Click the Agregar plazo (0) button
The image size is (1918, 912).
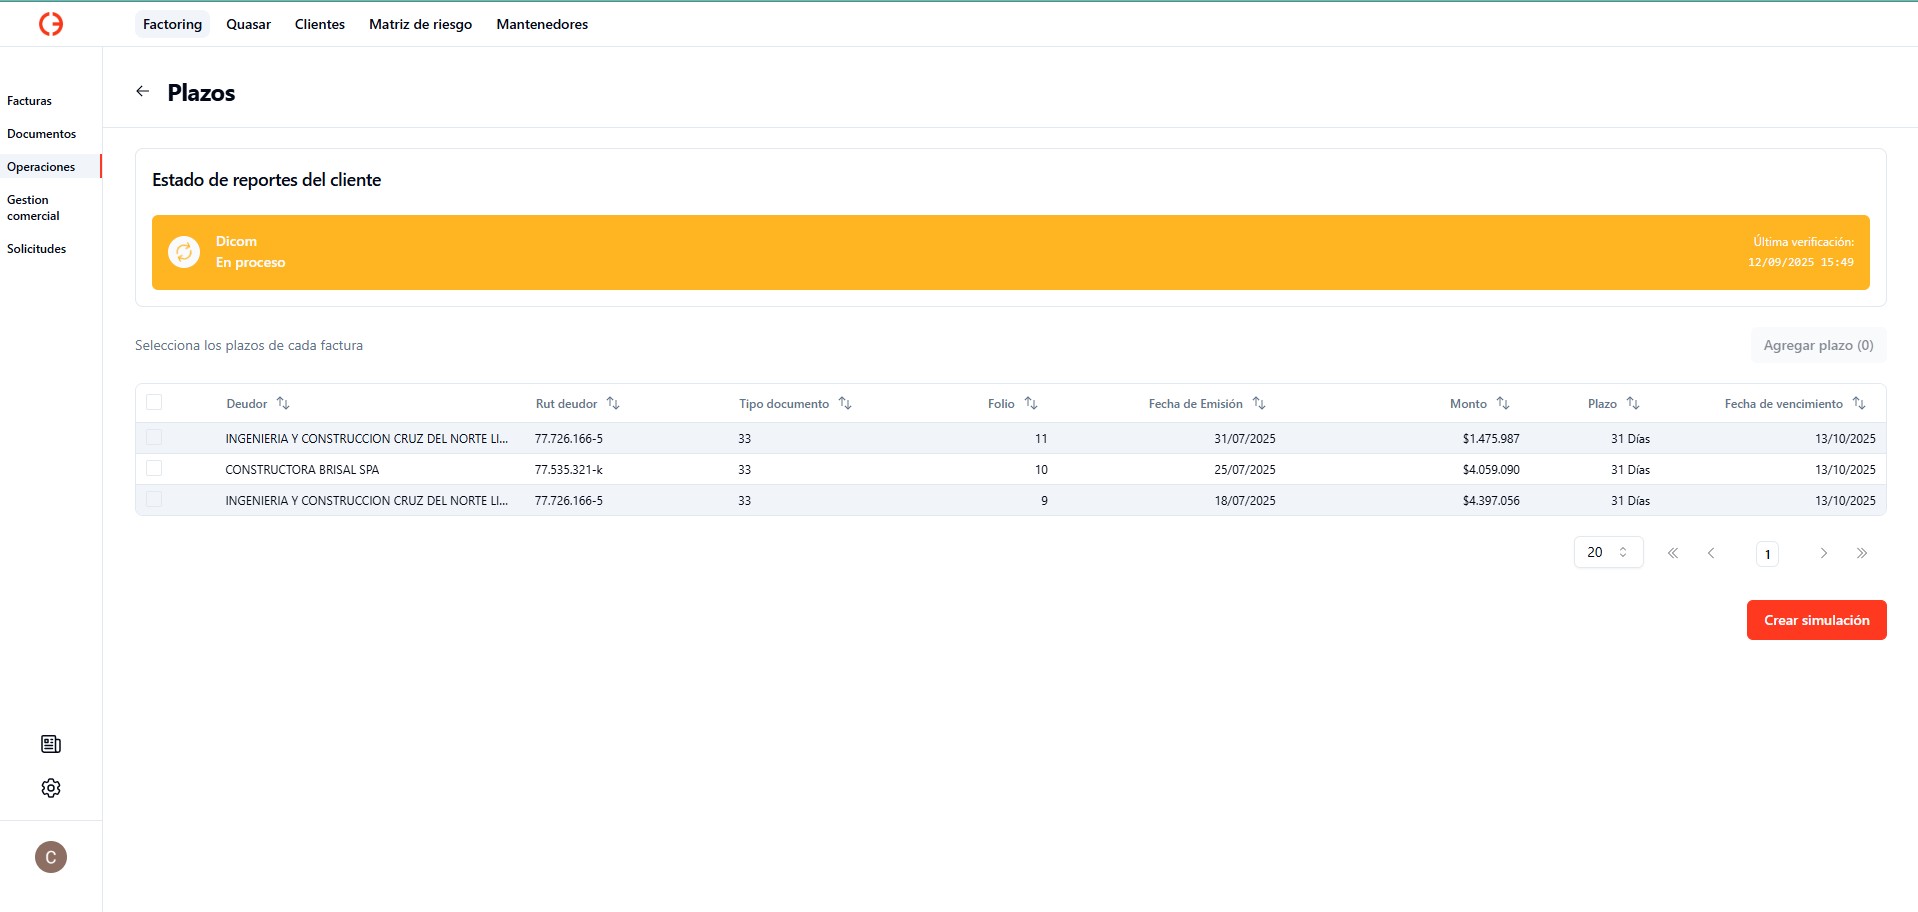coord(1818,345)
